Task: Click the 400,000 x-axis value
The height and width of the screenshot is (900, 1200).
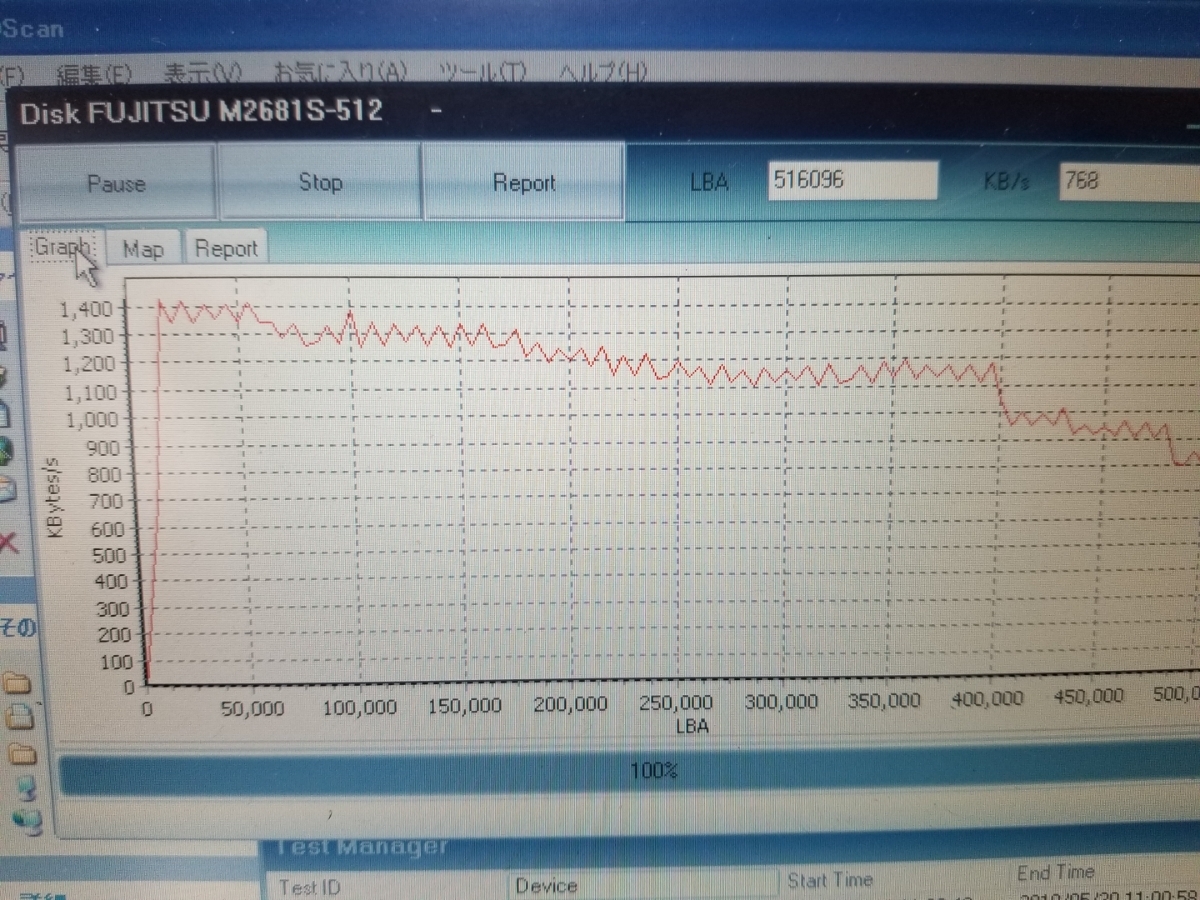Action: click(987, 700)
